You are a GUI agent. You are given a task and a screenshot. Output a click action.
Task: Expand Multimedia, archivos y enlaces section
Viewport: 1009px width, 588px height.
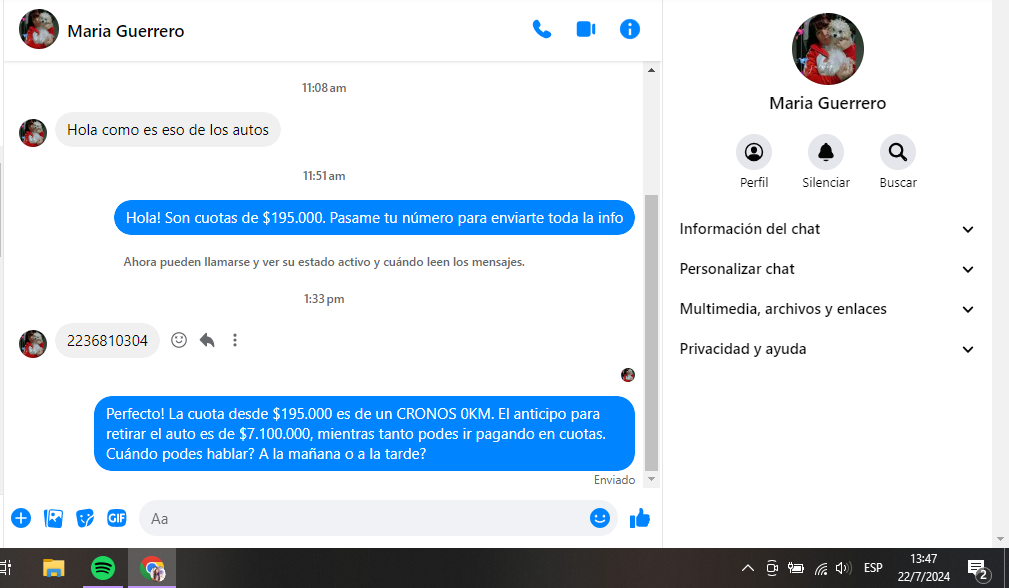pos(827,309)
